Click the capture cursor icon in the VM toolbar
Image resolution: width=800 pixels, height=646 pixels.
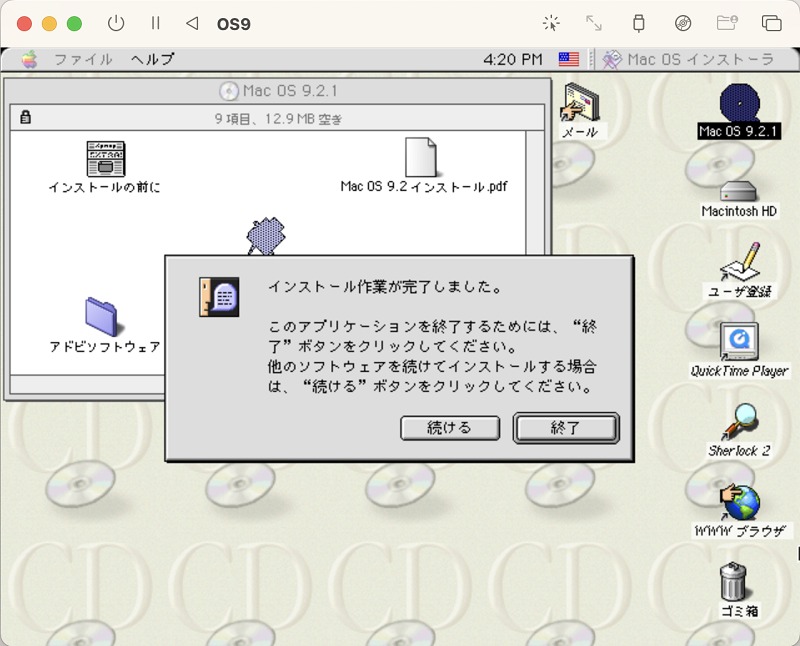(x=551, y=23)
